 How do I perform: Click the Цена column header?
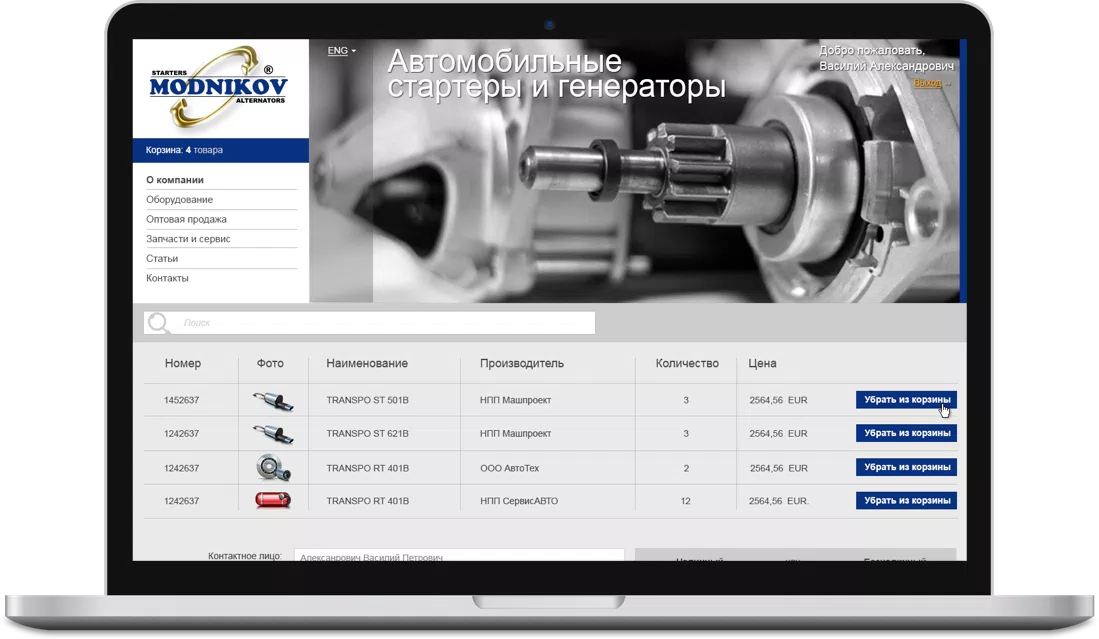762,363
